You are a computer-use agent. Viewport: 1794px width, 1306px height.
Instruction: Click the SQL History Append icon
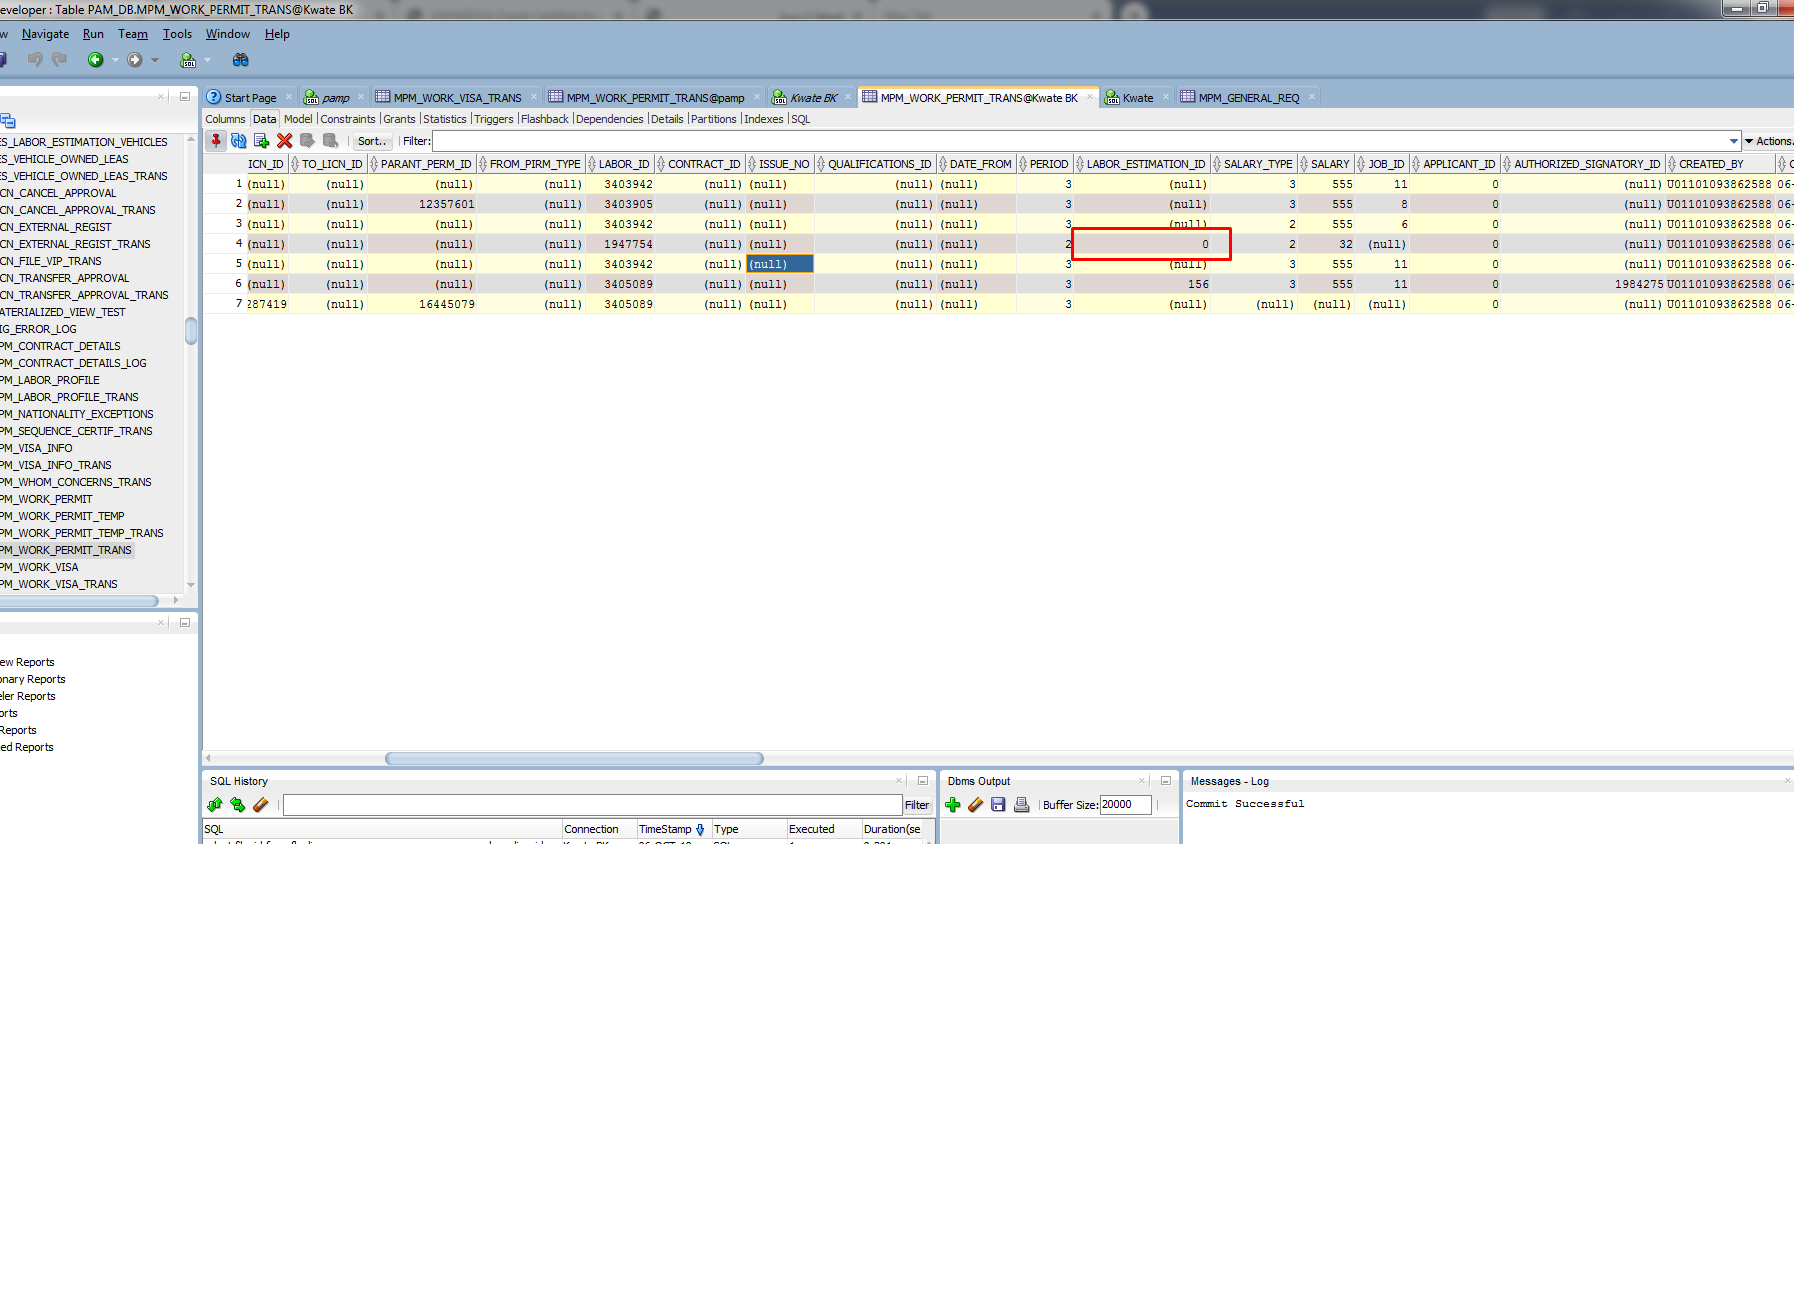click(x=215, y=805)
